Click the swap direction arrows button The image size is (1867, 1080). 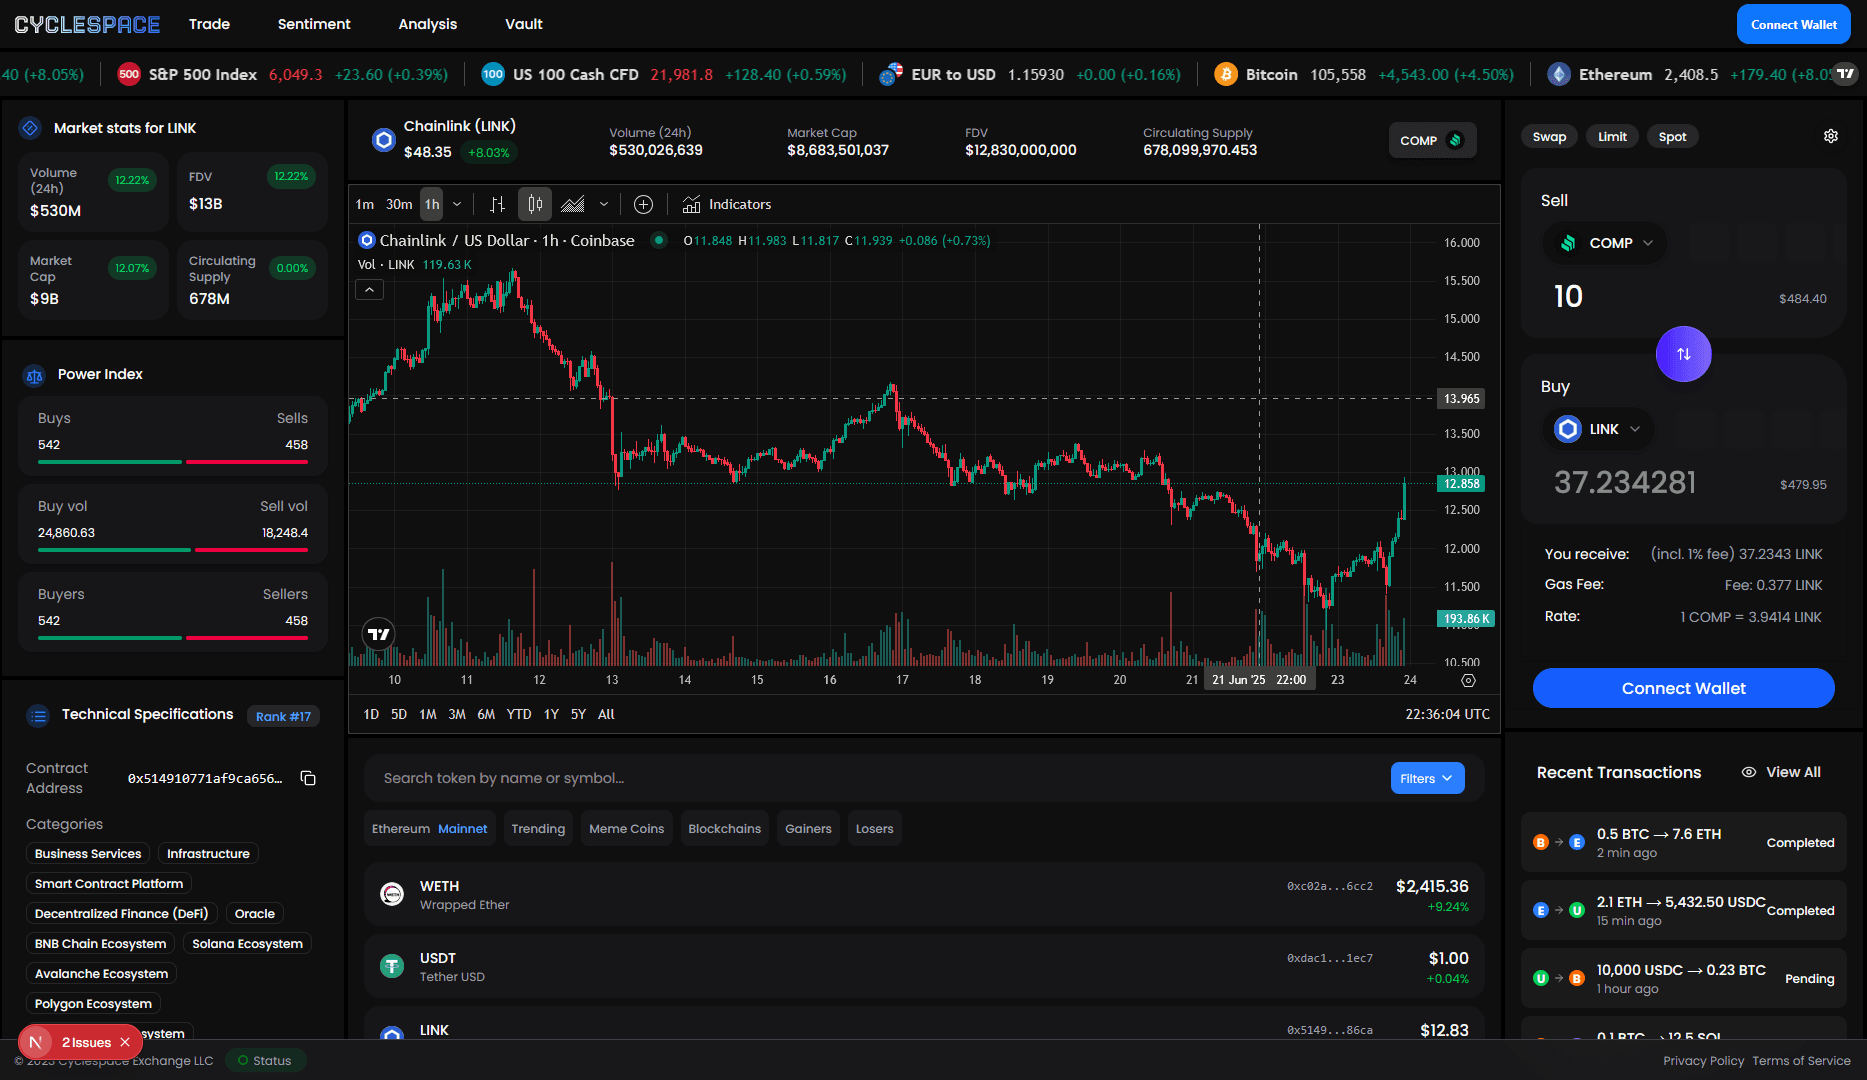[1683, 354]
